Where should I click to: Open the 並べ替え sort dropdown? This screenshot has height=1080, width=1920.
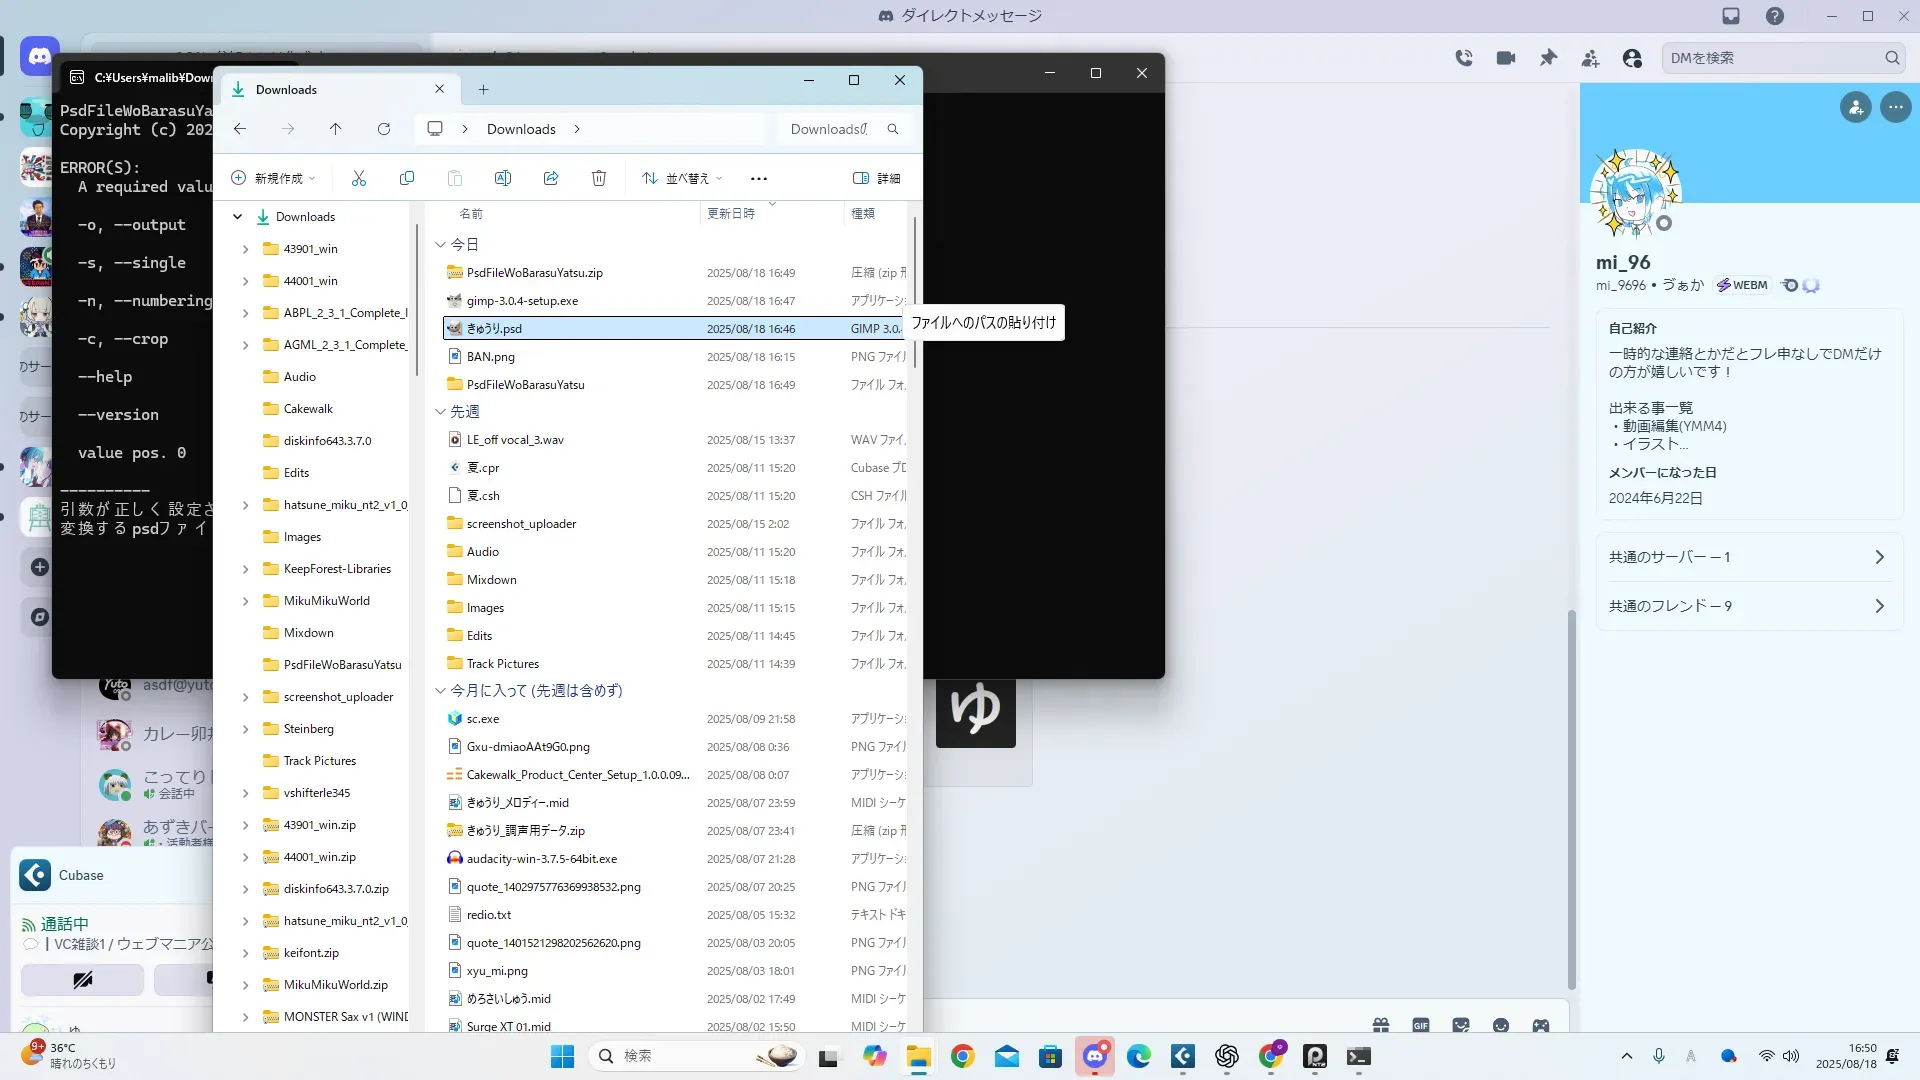(x=682, y=178)
